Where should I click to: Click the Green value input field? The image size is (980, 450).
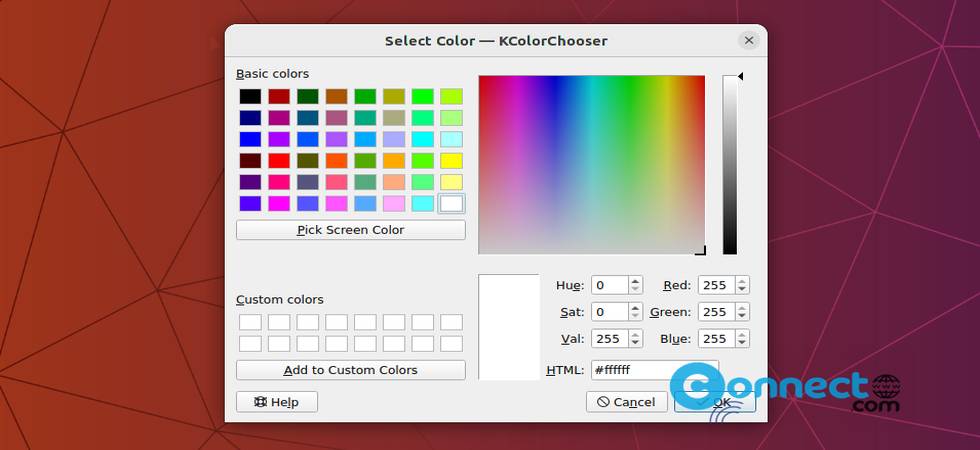click(x=714, y=312)
